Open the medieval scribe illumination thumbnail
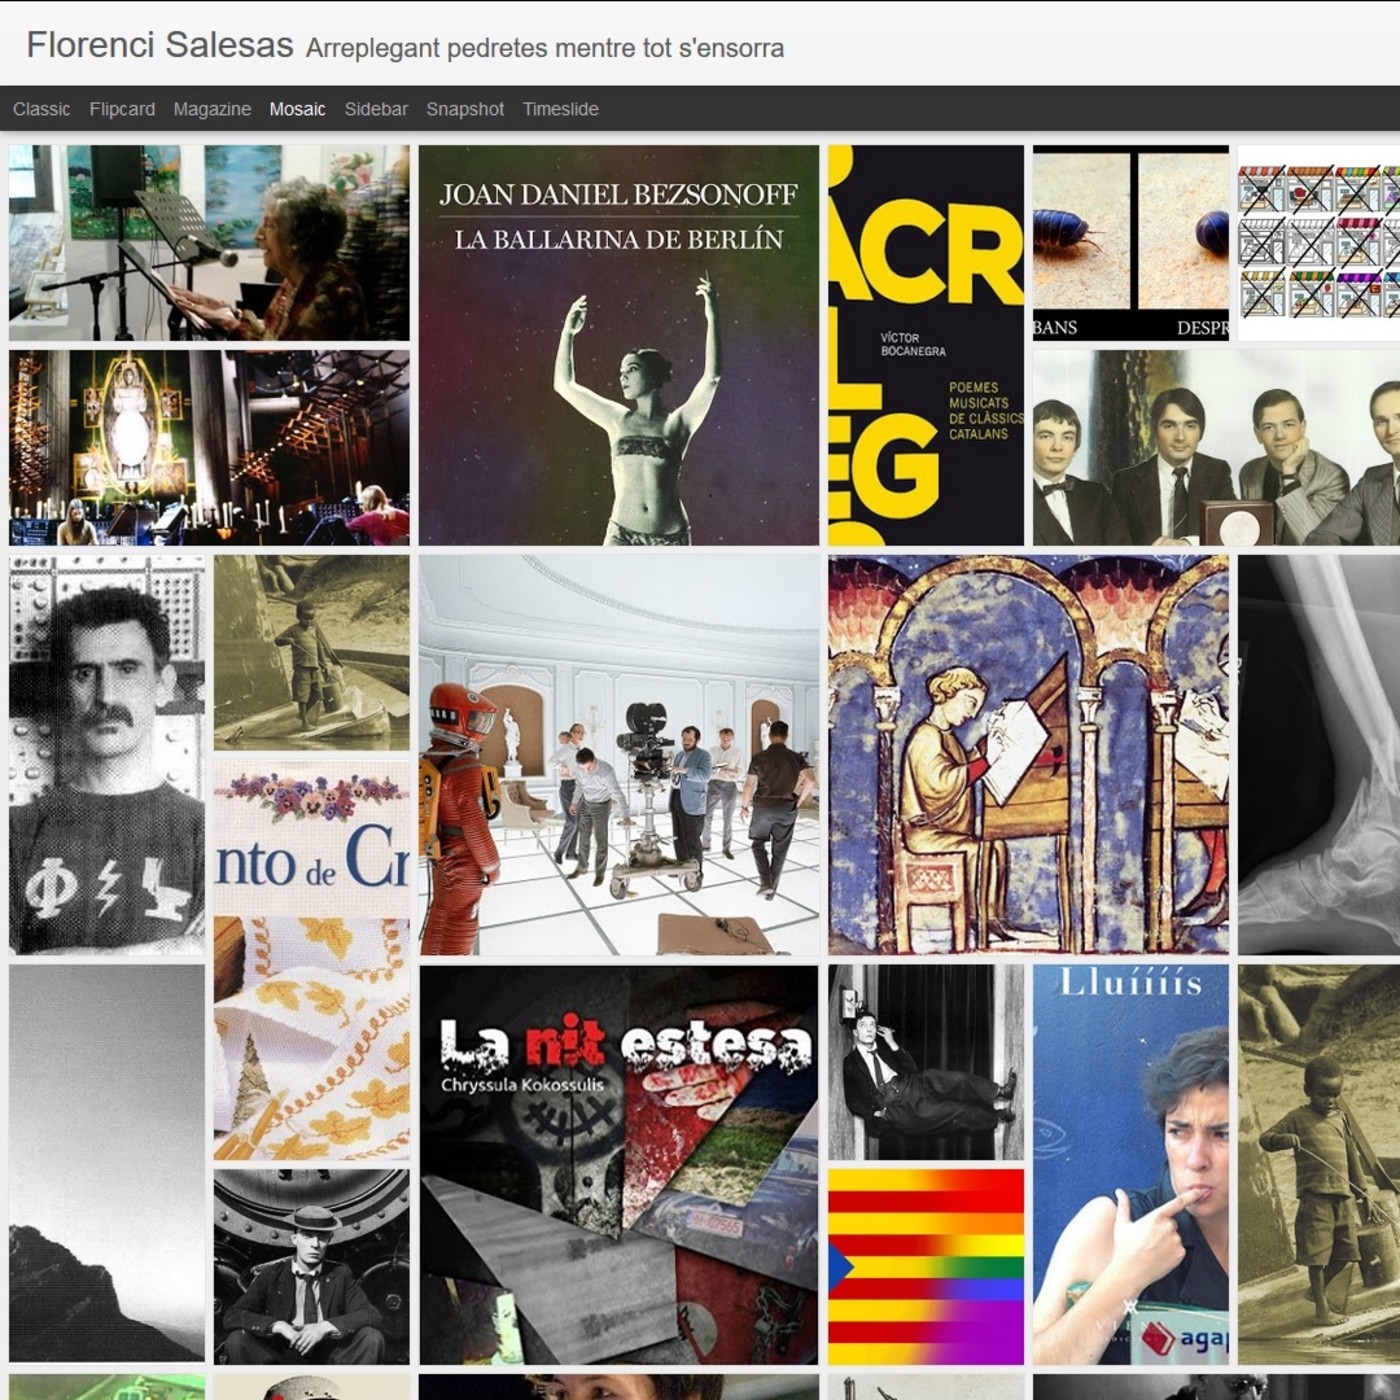Viewport: 1400px width, 1400px height. [x=1028, y=755]
